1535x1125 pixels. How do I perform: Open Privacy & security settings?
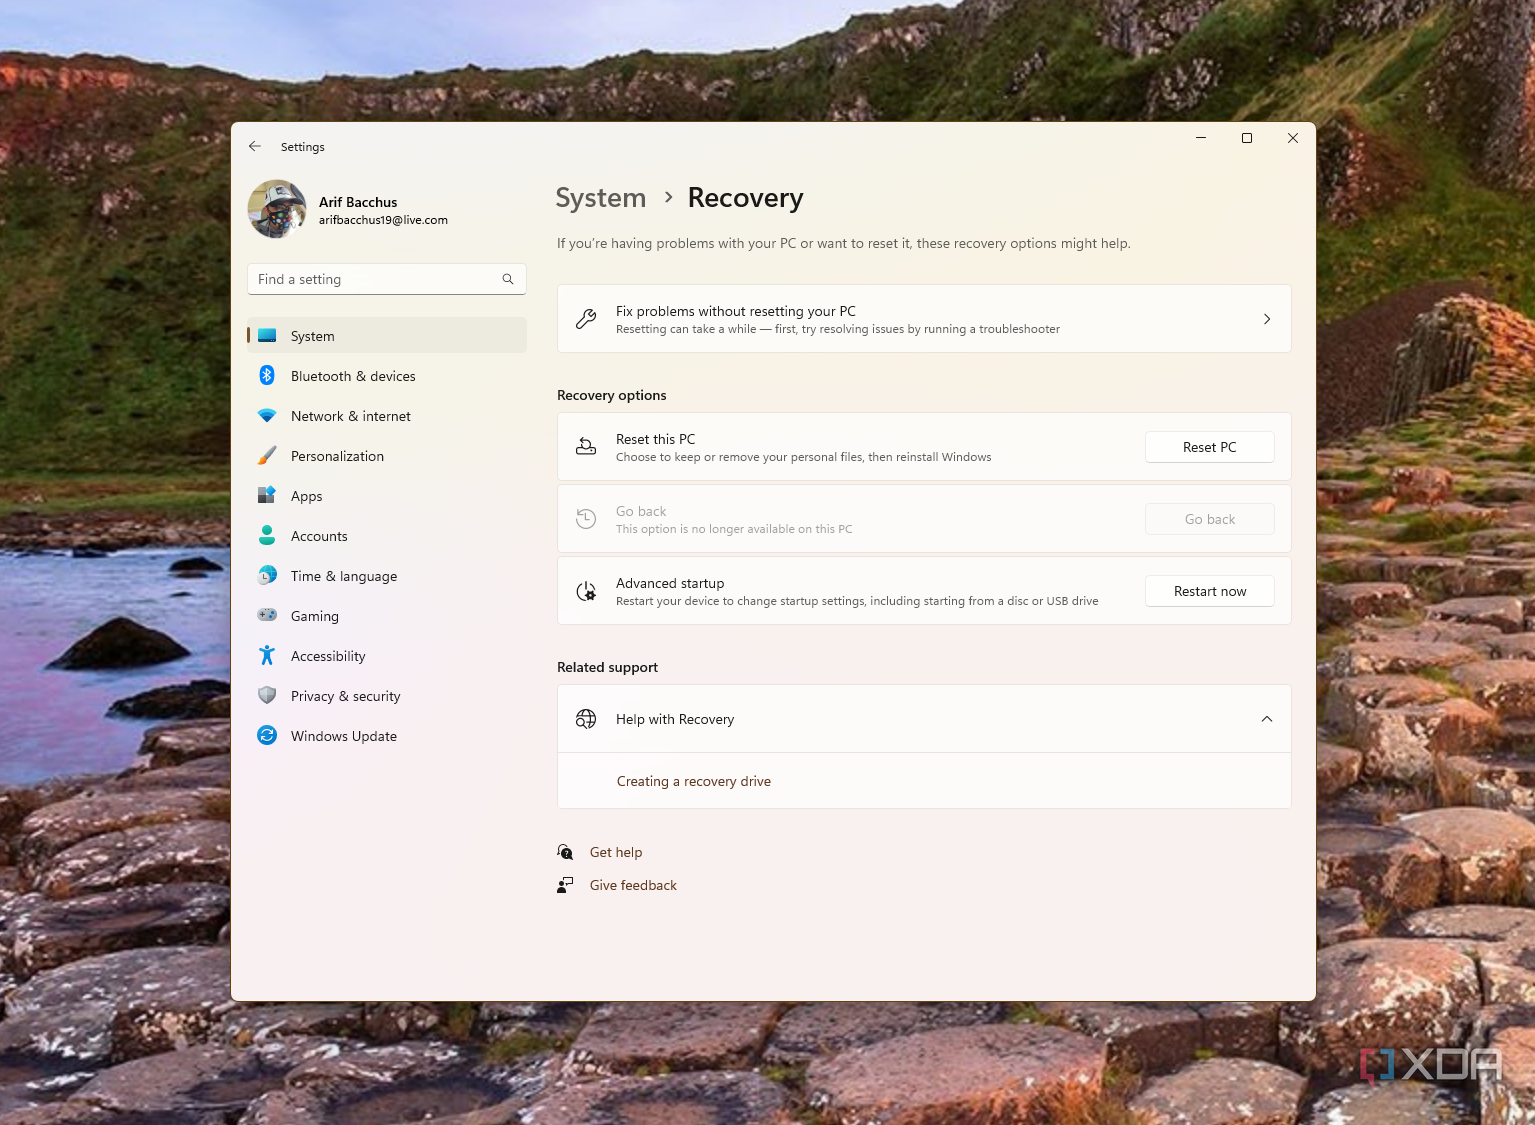pyautogui.click(x=345, y=696)
